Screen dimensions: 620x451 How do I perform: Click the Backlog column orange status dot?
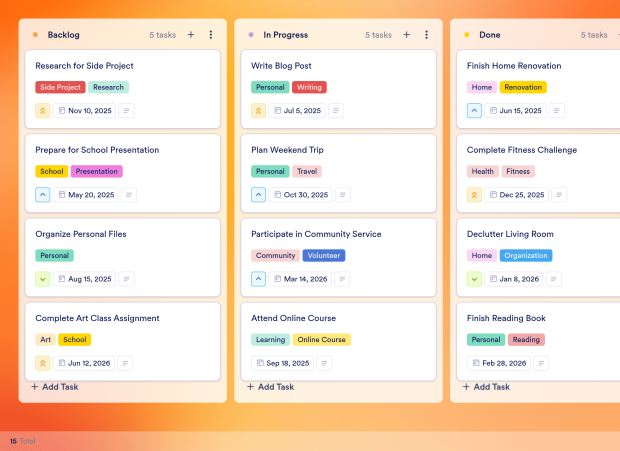pos(35,35)
